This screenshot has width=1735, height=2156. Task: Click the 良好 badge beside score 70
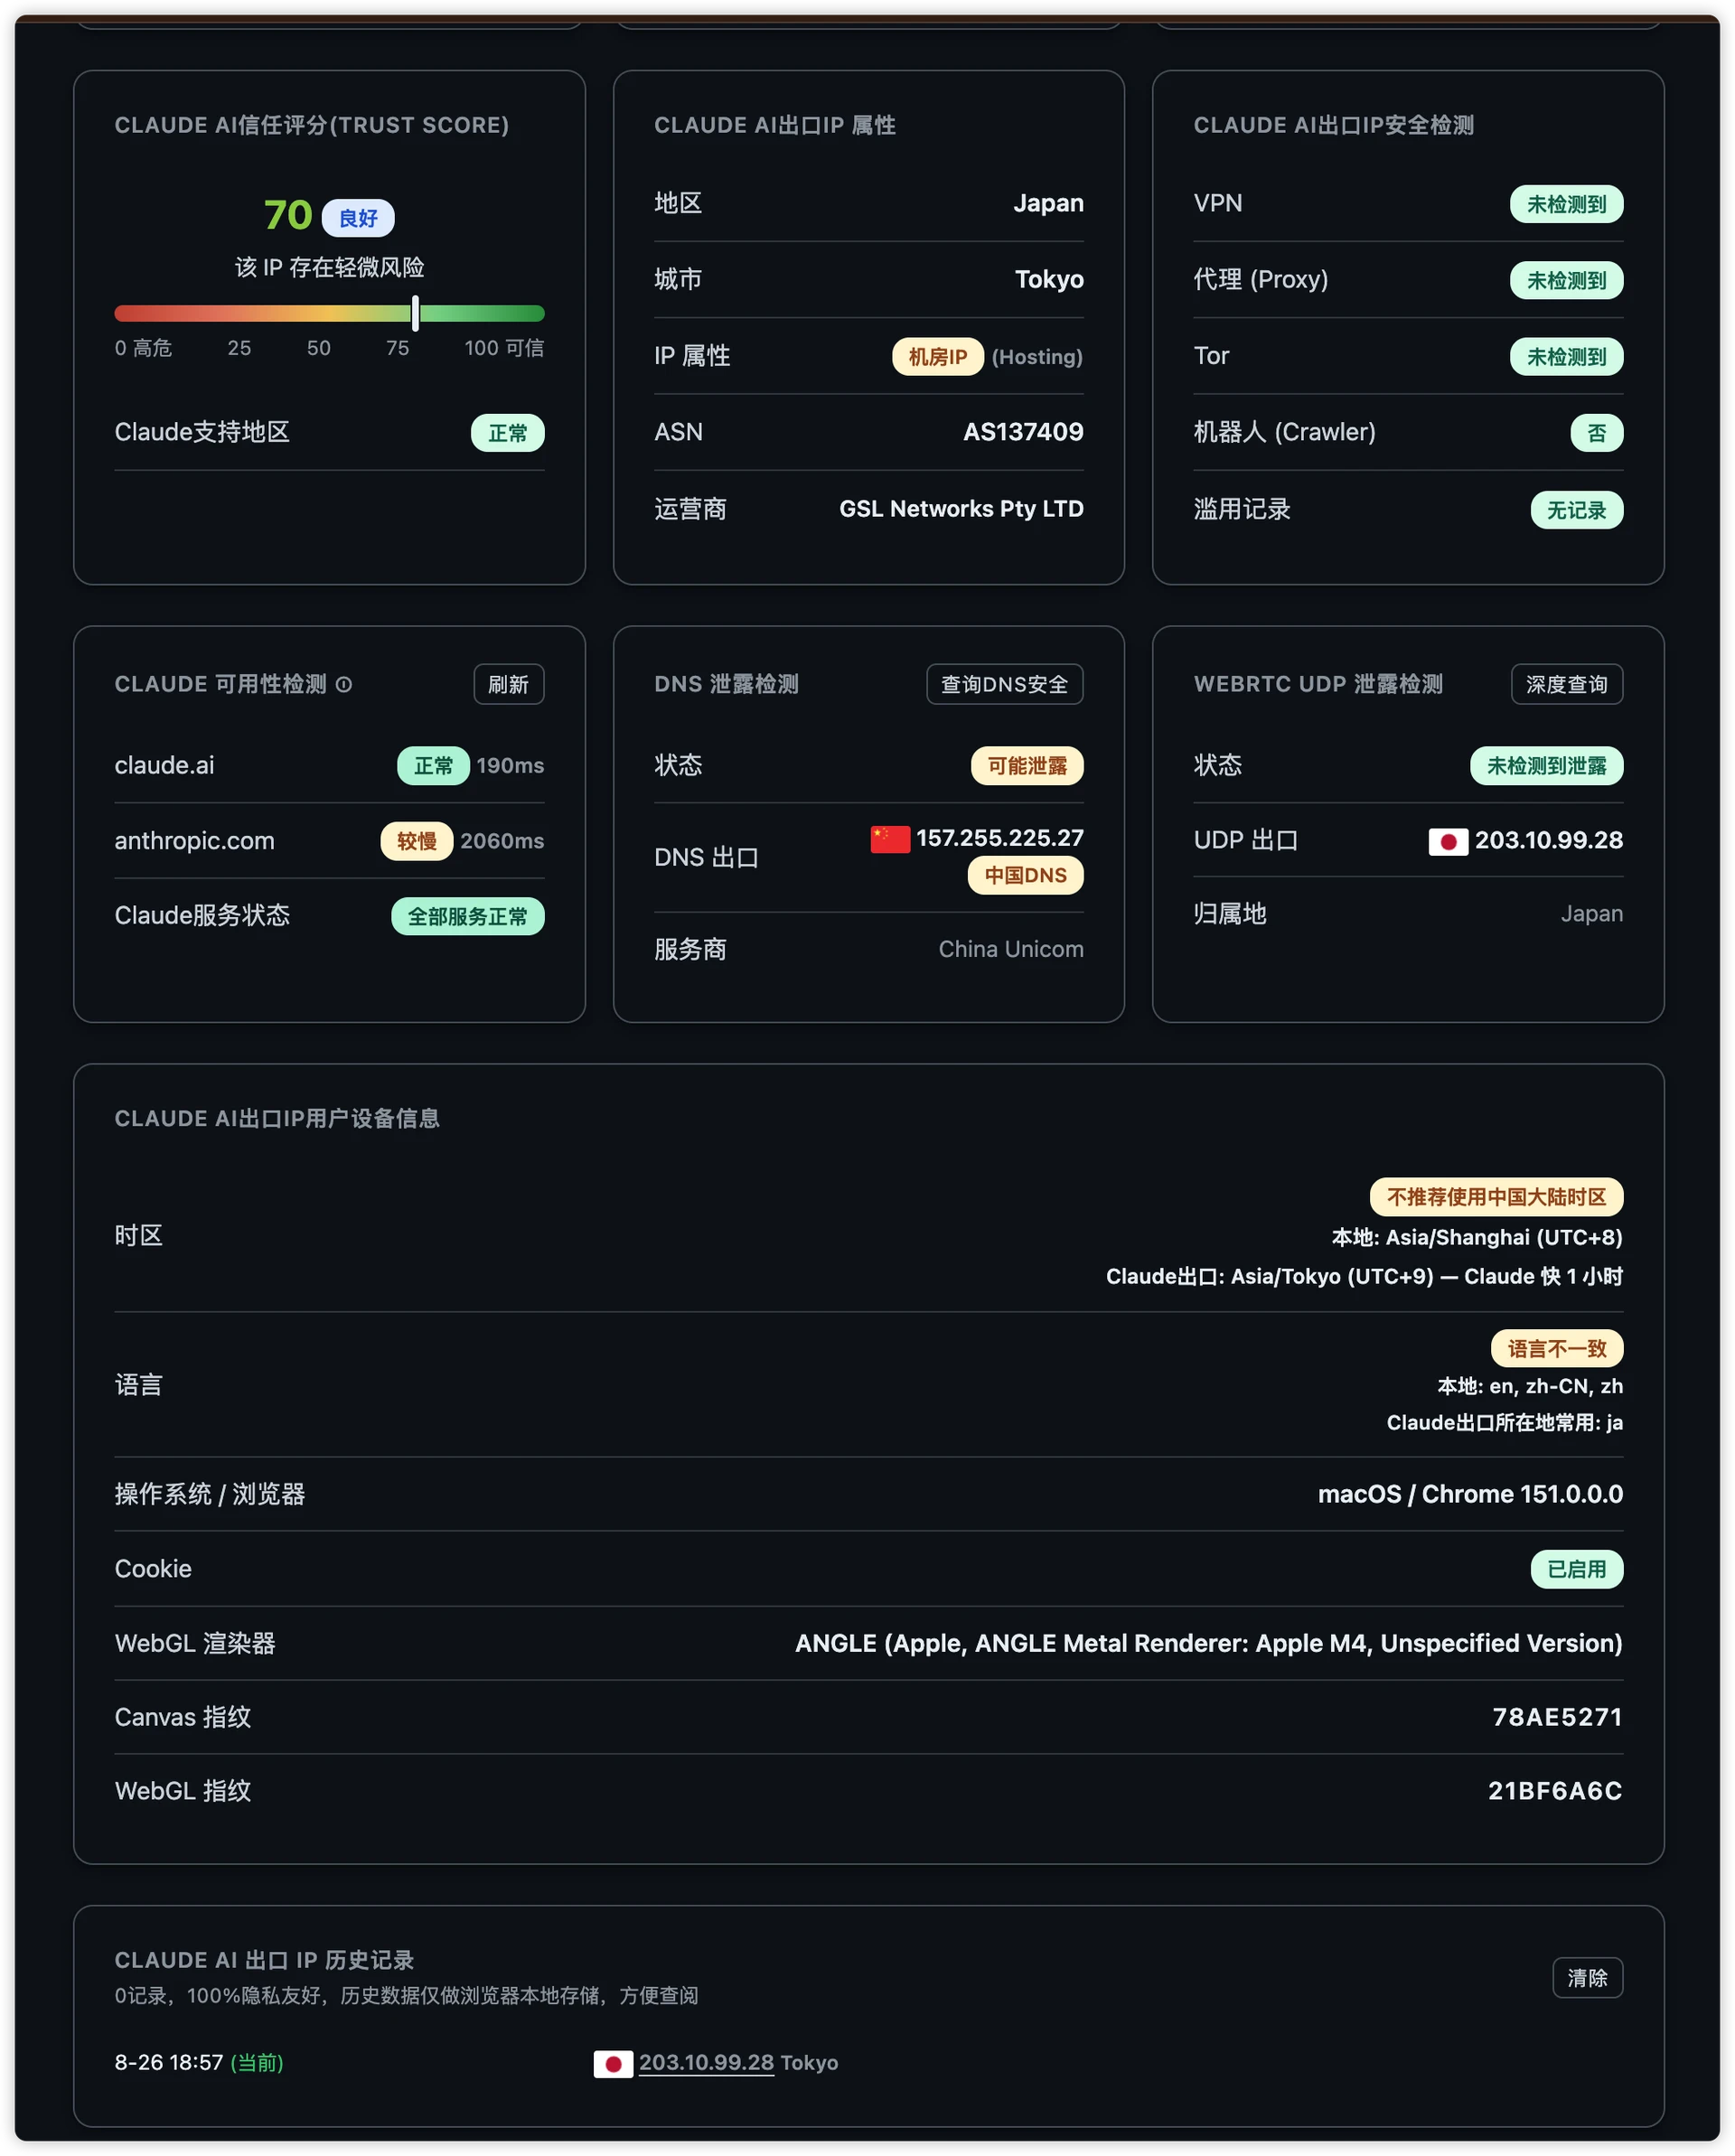pos(358,218)
